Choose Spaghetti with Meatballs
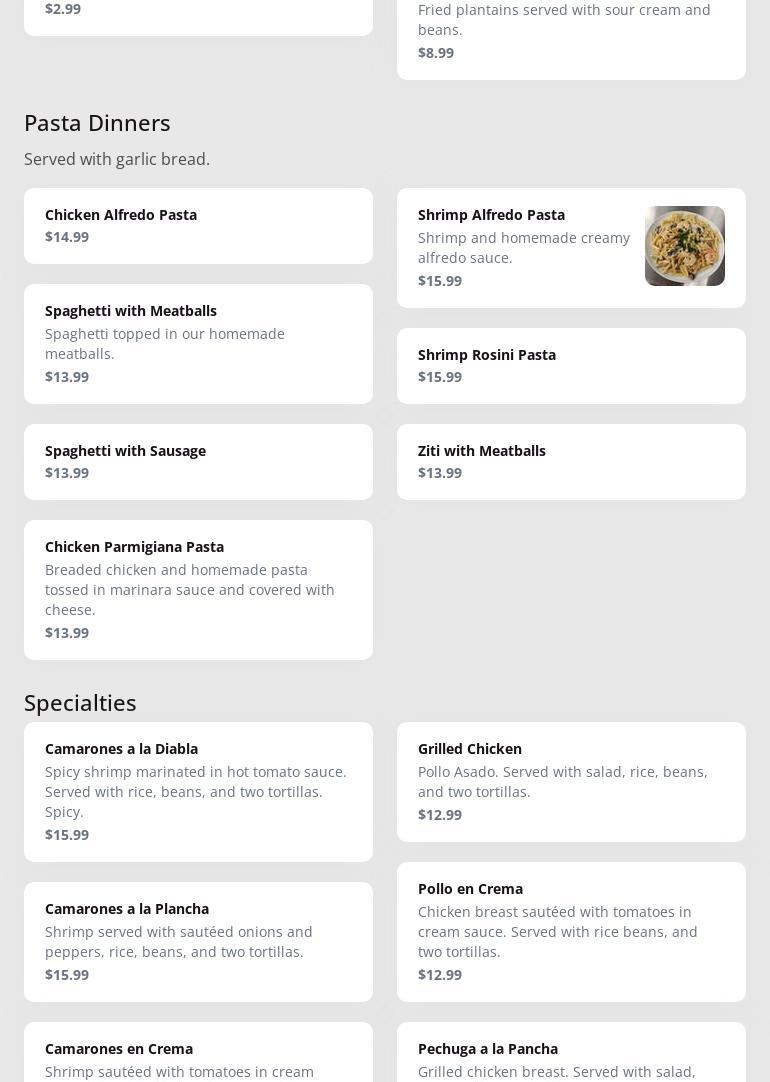 coord(198,343)
